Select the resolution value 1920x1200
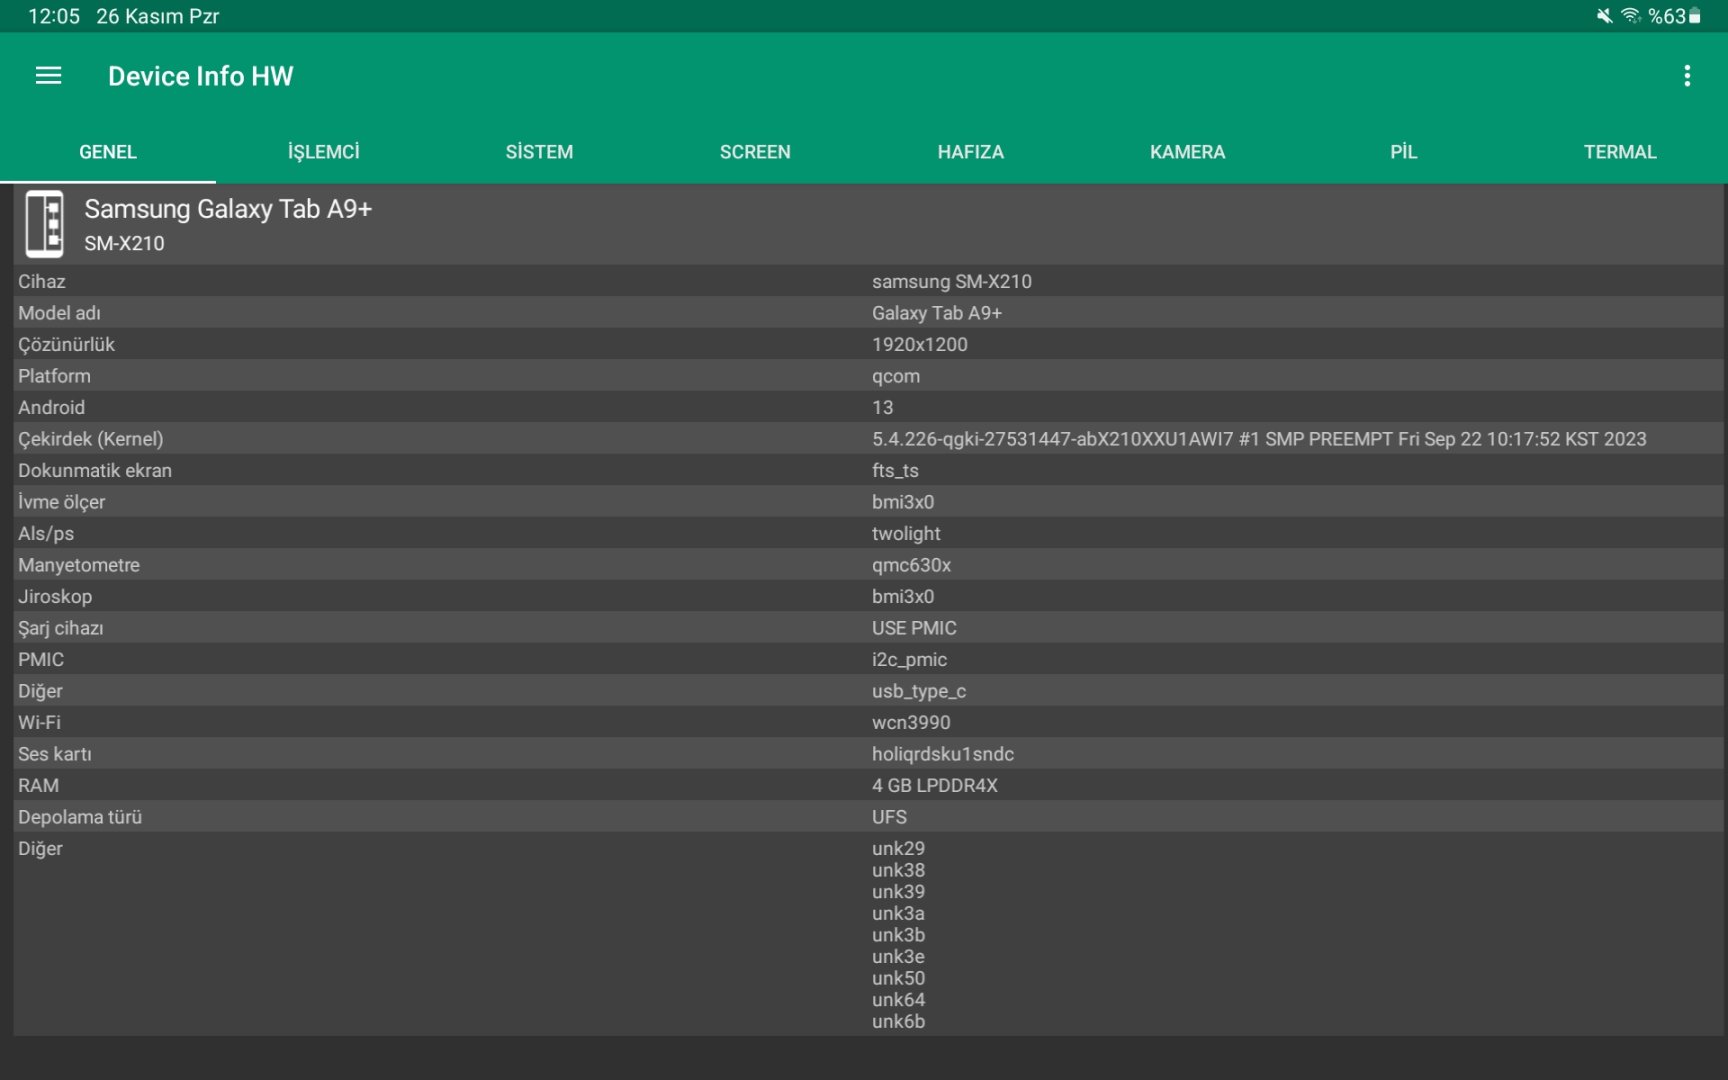 (x=920, y=345)
